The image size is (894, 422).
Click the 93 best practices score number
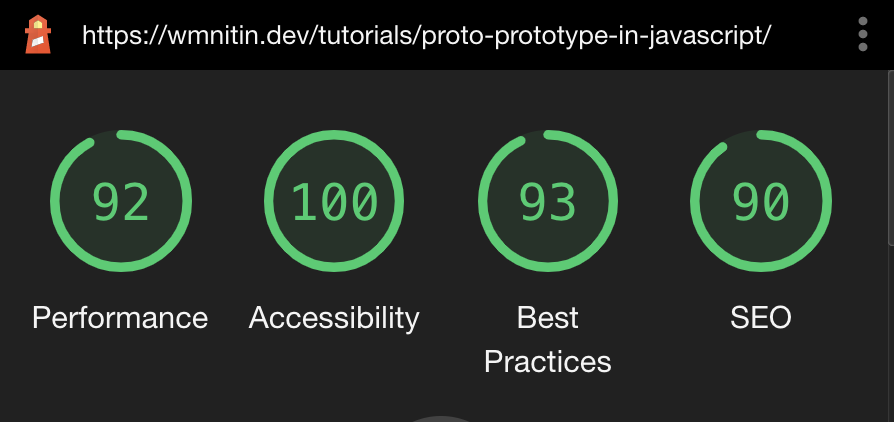pyautogui.click(x=547, y=202)
